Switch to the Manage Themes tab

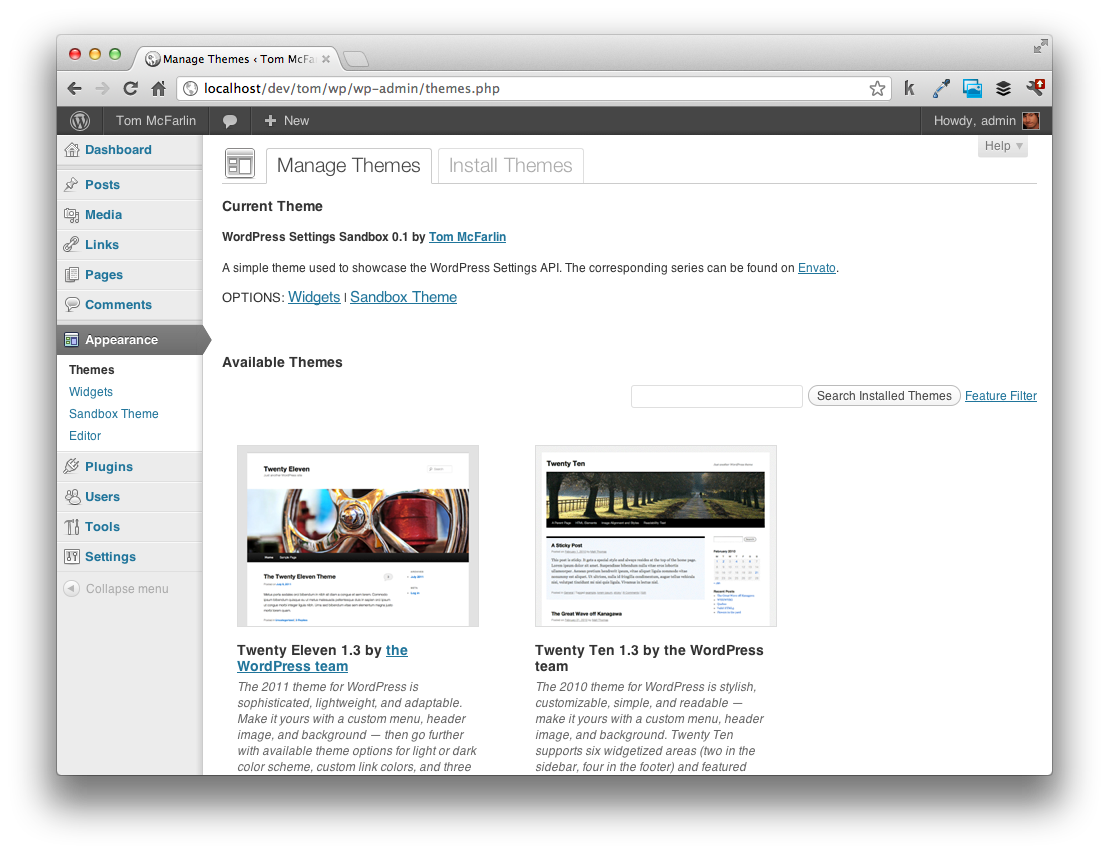[349, 166]
